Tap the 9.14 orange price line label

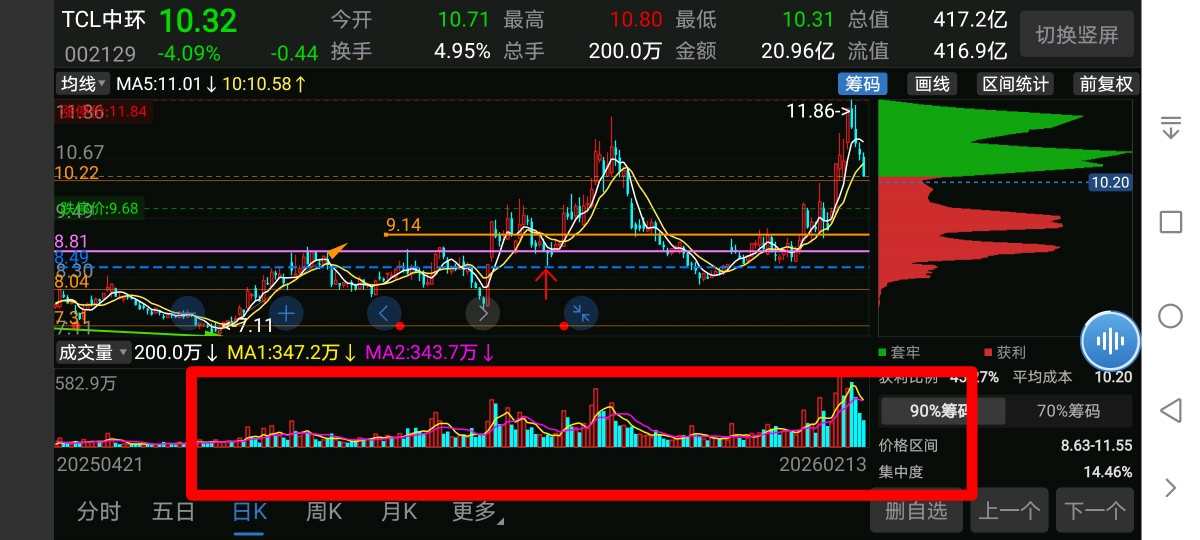tap(403, 225)
